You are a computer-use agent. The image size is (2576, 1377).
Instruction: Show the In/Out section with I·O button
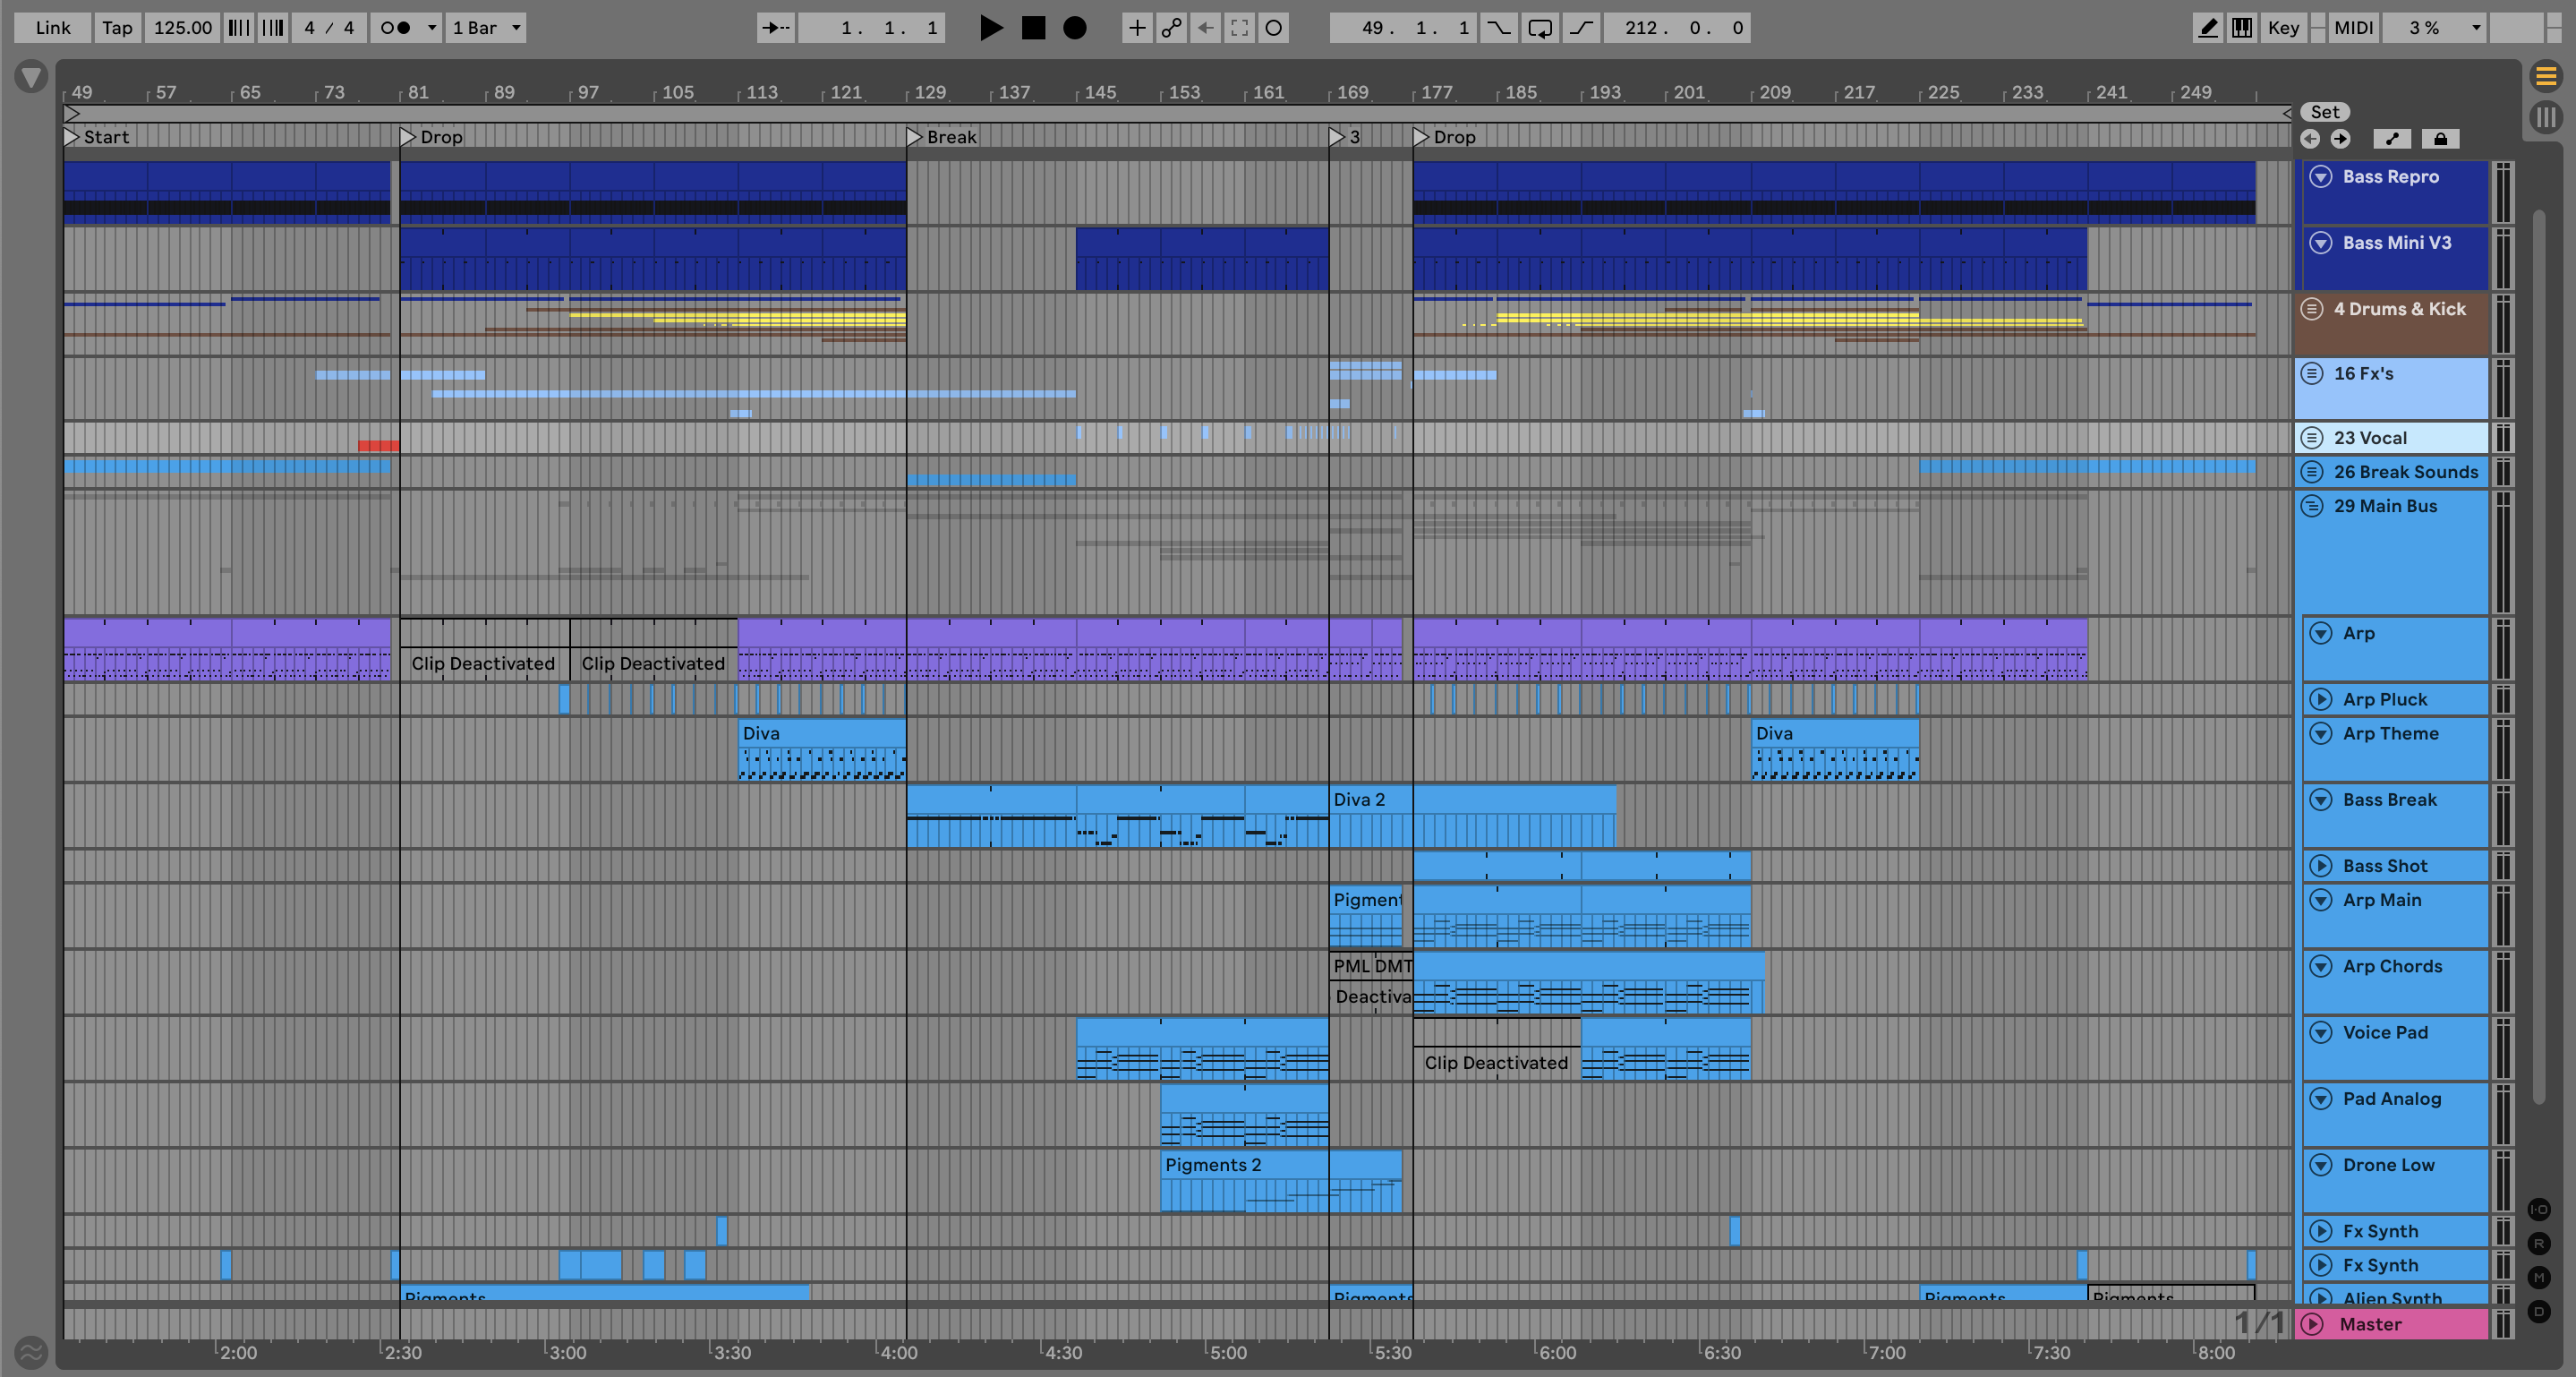tap(2539, 1210)
